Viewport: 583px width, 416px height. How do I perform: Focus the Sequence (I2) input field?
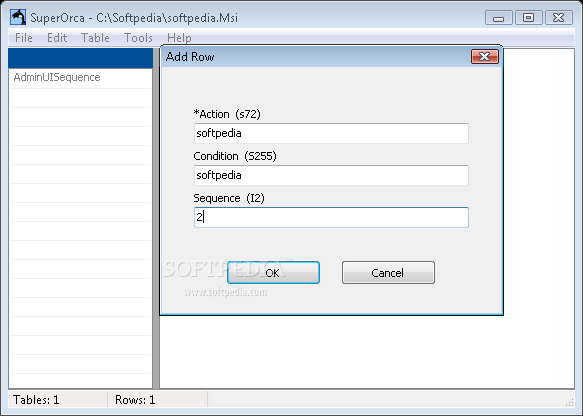click(331, 217)
